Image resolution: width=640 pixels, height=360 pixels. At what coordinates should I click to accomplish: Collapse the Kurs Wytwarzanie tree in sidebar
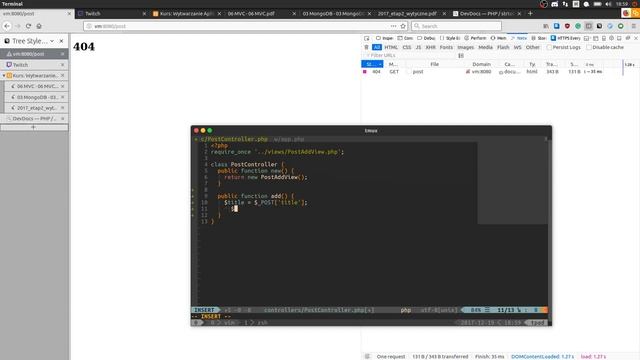4,76
